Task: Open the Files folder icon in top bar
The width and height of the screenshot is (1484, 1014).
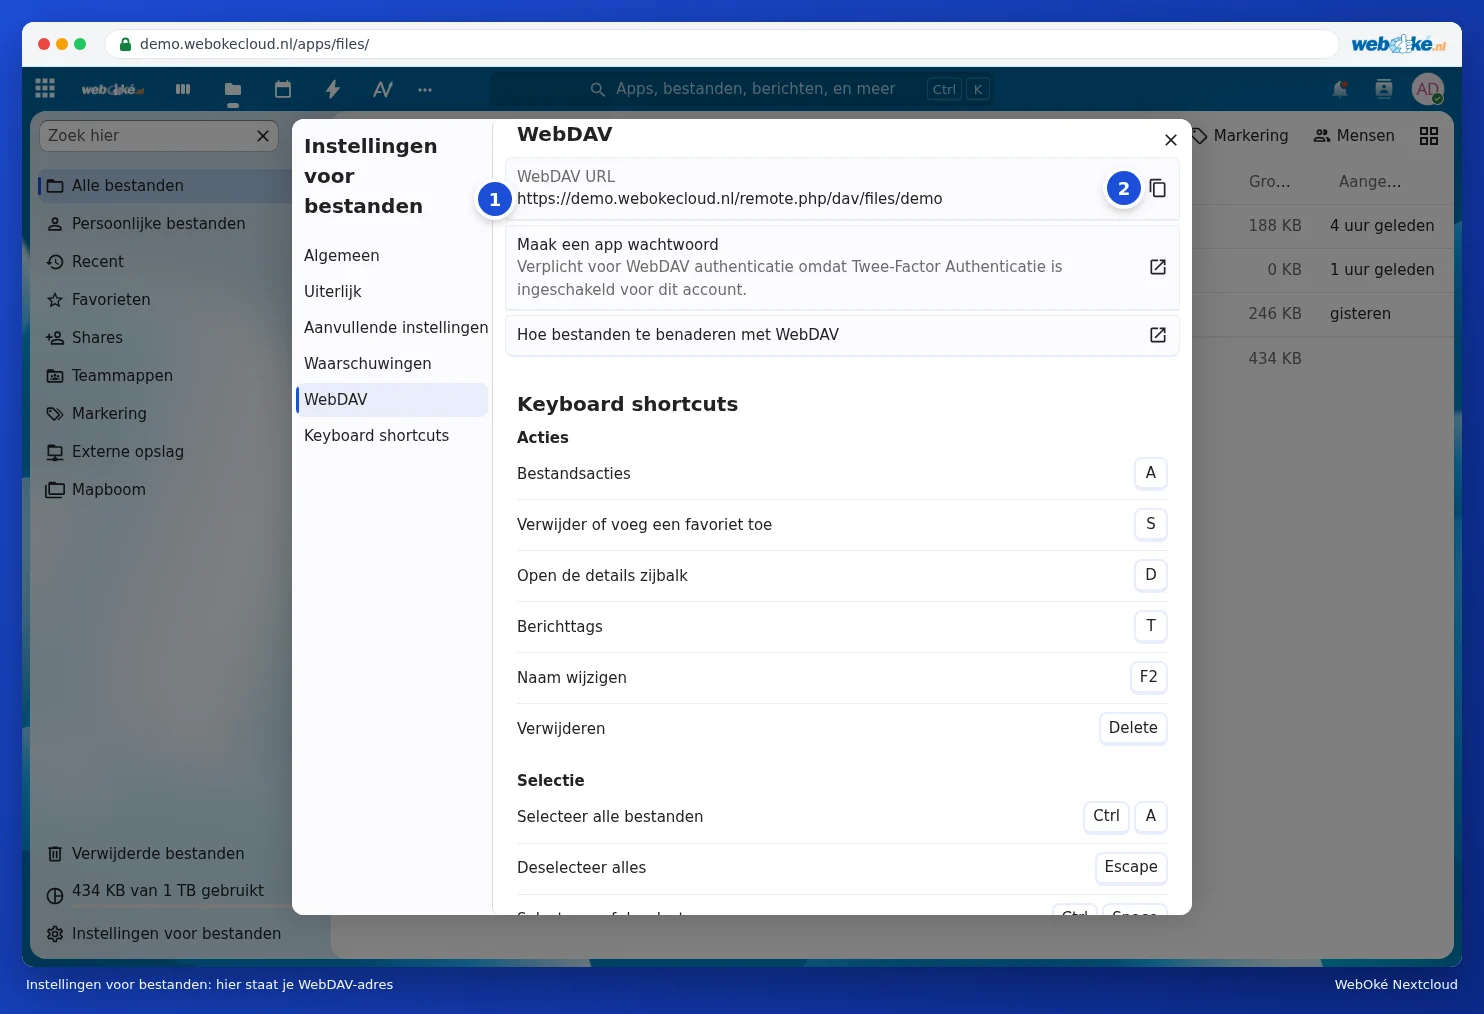Action: click(x=233, y=89)
